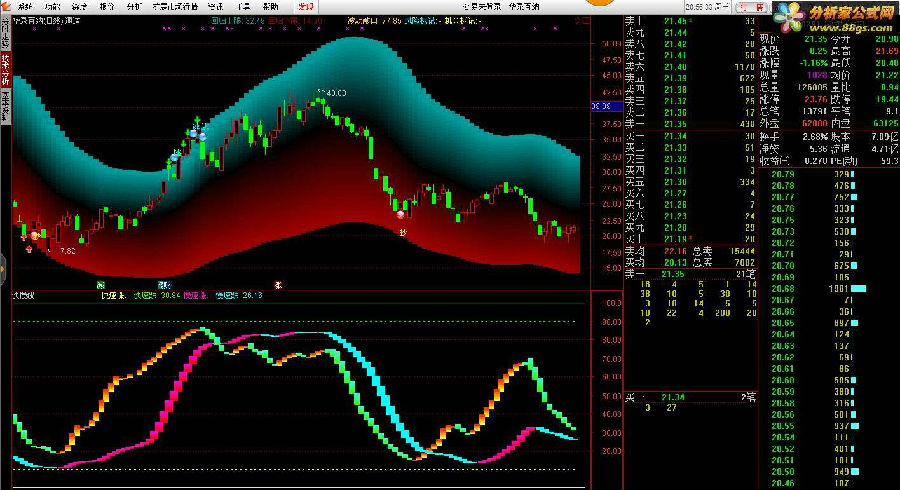This screenshot has height=490, width=900.
Task: Click the blue marker icon below chart
Action: tap(164, 285)
